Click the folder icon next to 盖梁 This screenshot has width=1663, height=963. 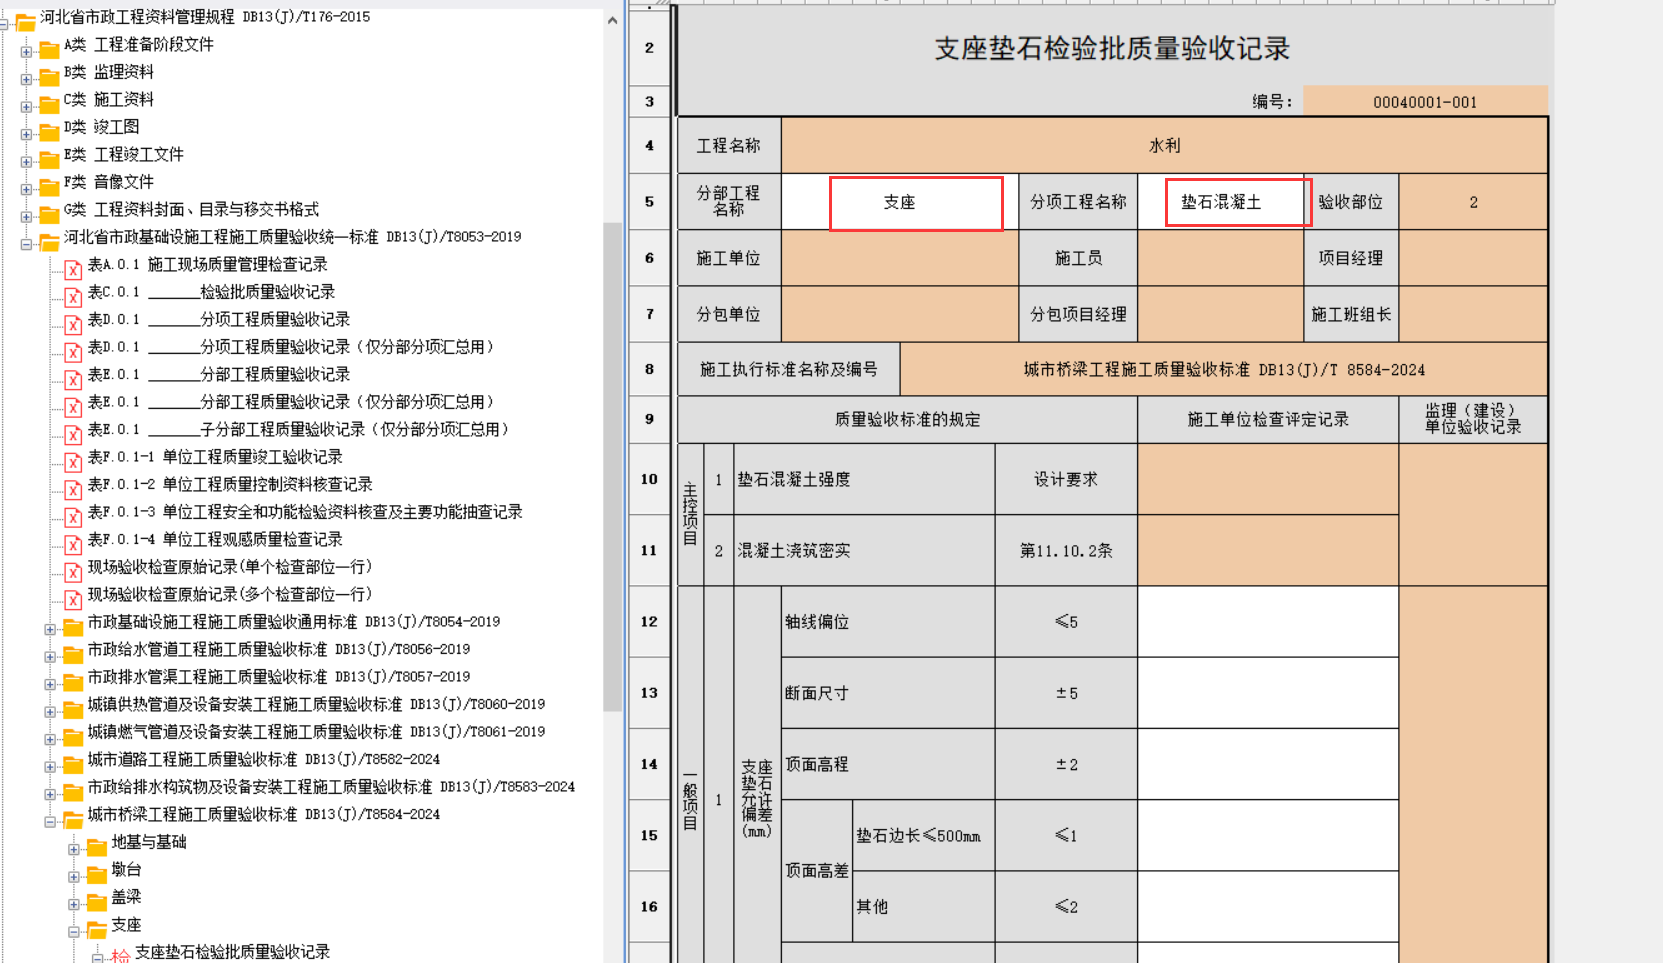click(97, 901)
